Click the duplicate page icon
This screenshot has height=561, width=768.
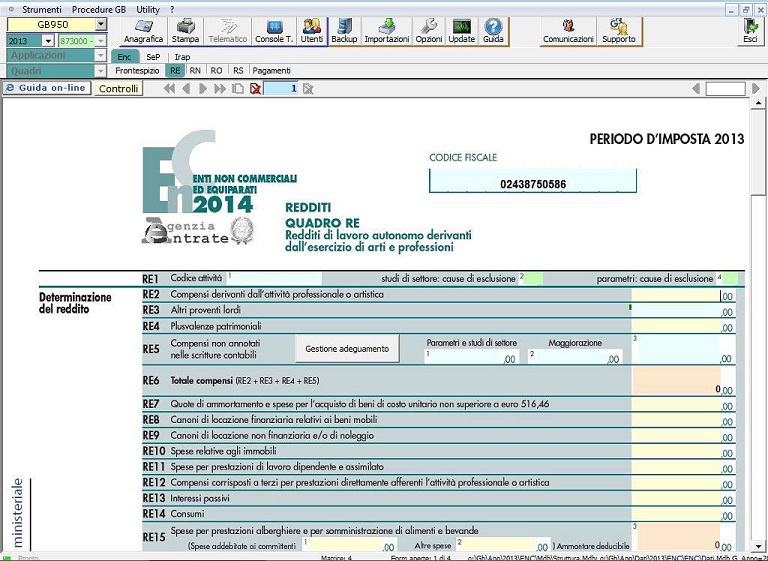(238, 89)
